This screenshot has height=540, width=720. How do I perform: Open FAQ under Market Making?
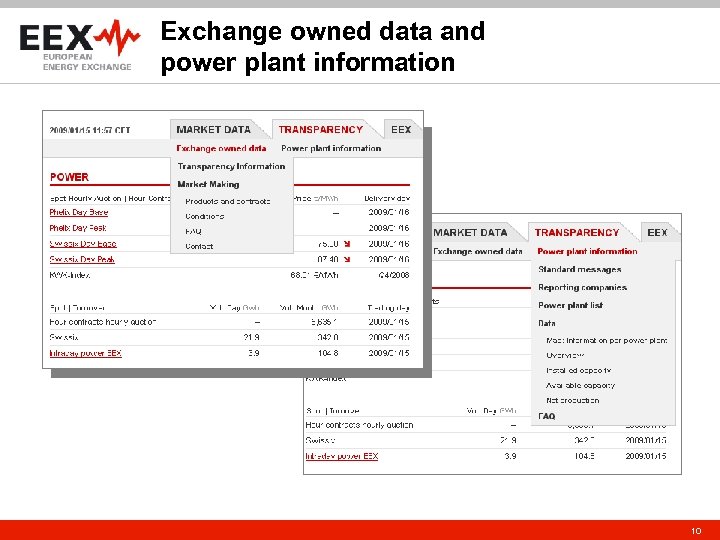(193, 231)
